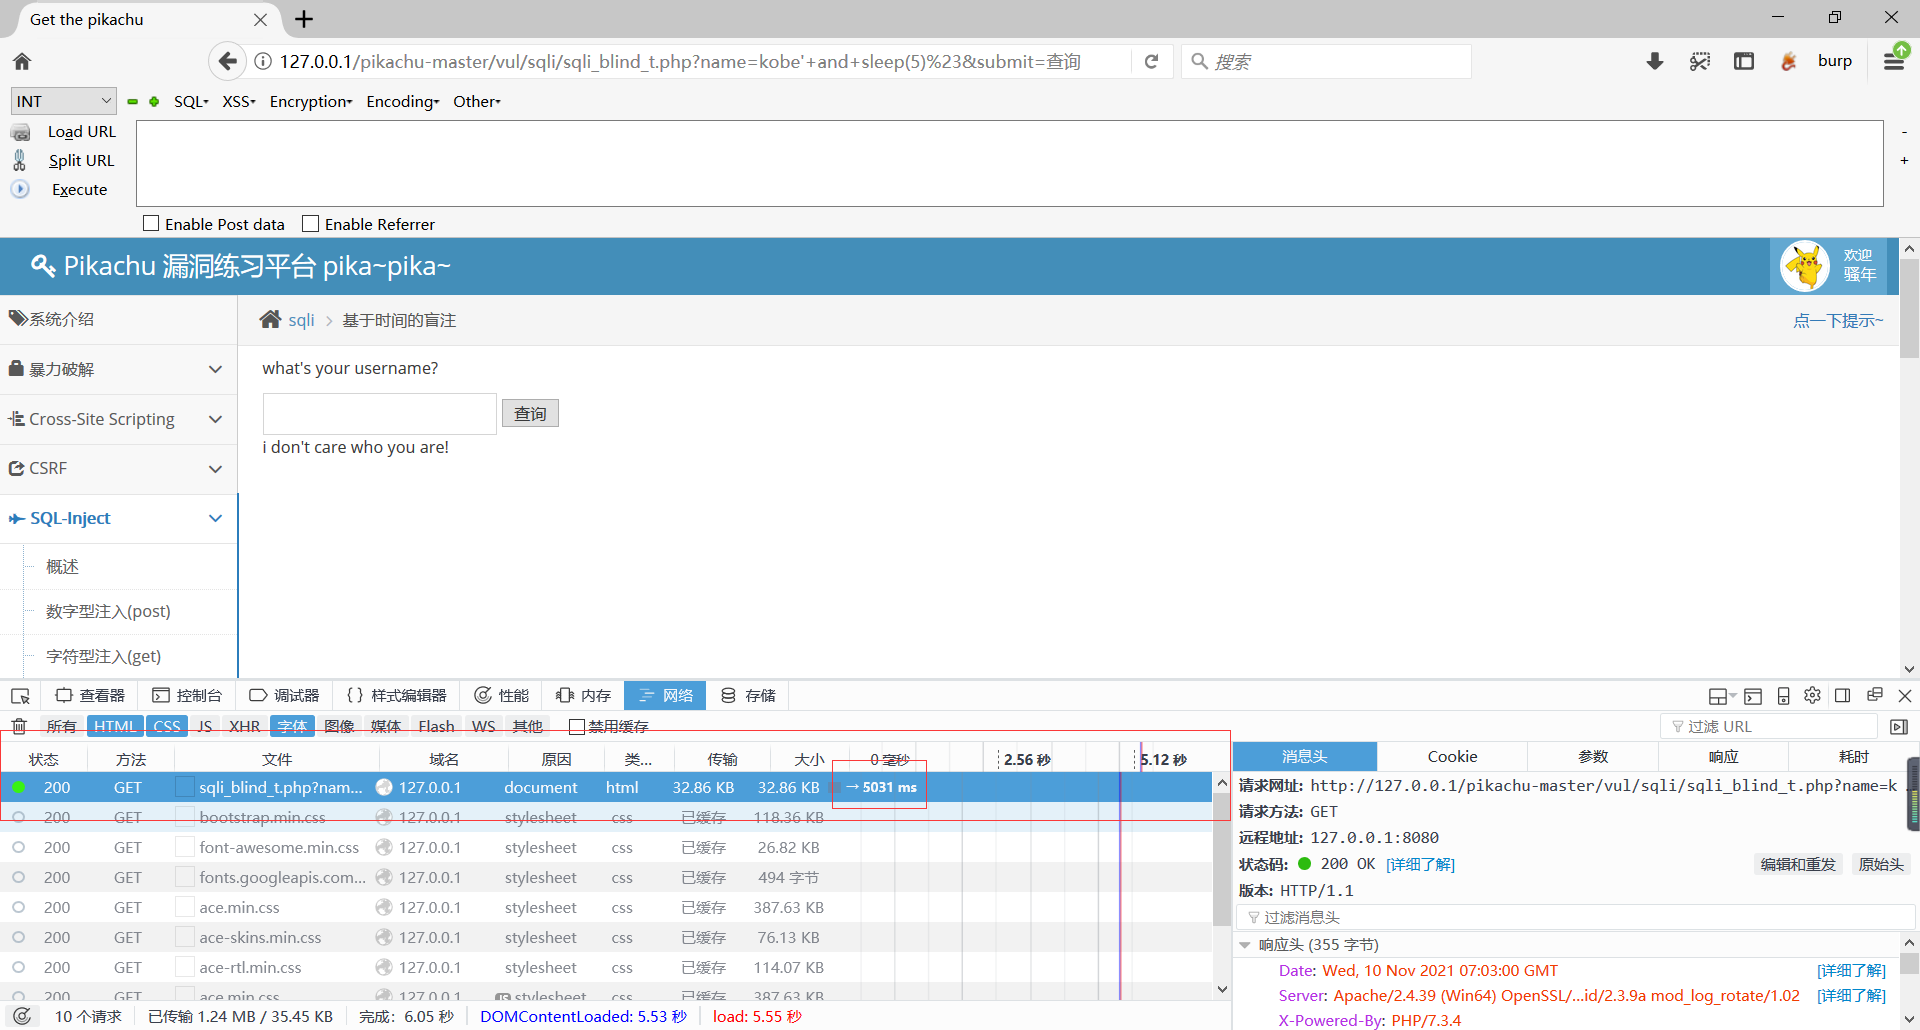The height and width of the screenshot is (1030, 1920).
Task: Click the Pikachu avatar image
Action: coord(1805,266)
